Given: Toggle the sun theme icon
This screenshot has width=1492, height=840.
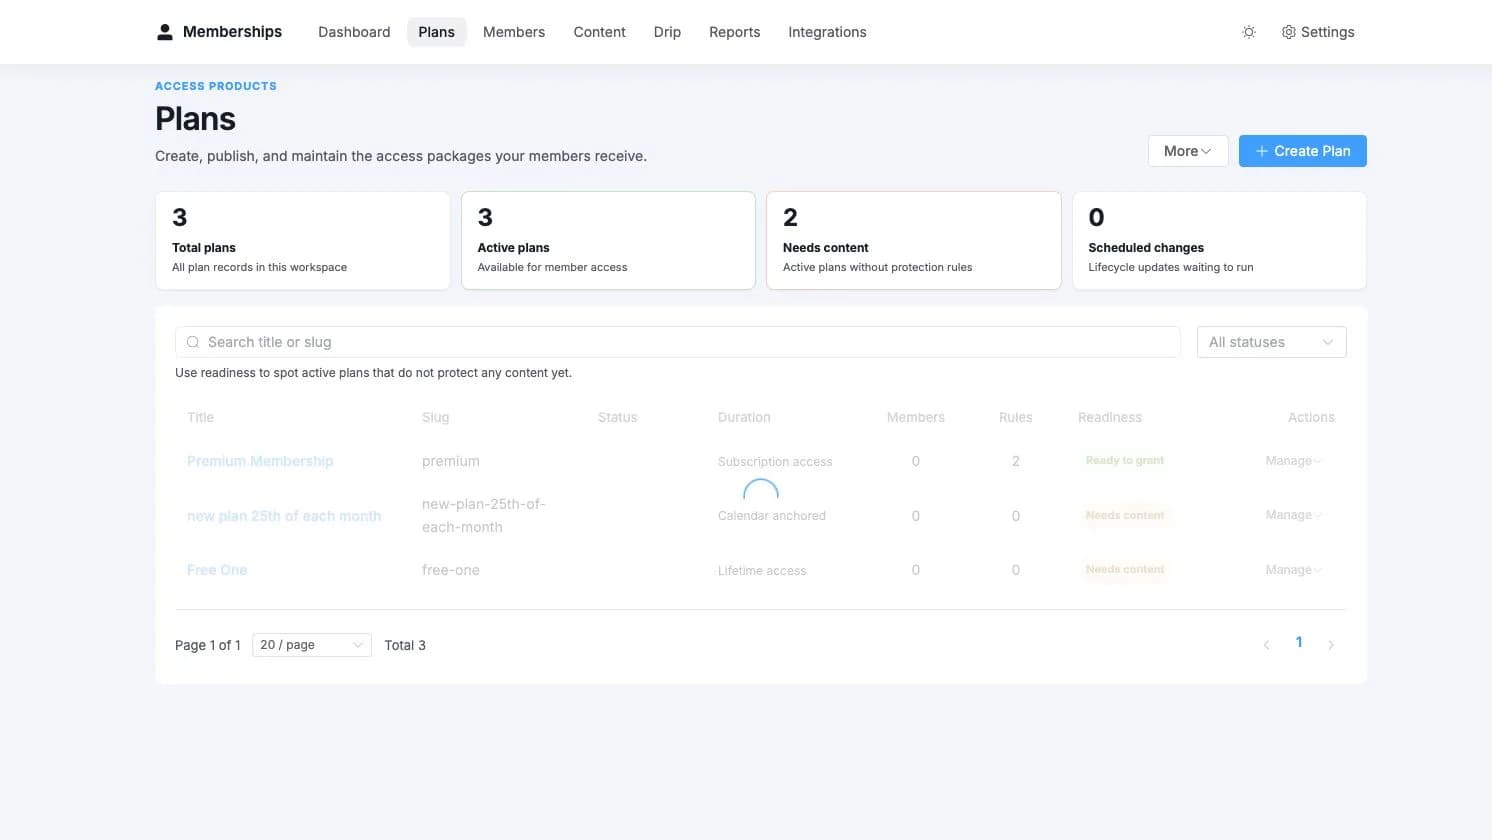Looking at the screenshot, I should [1249, 32].
